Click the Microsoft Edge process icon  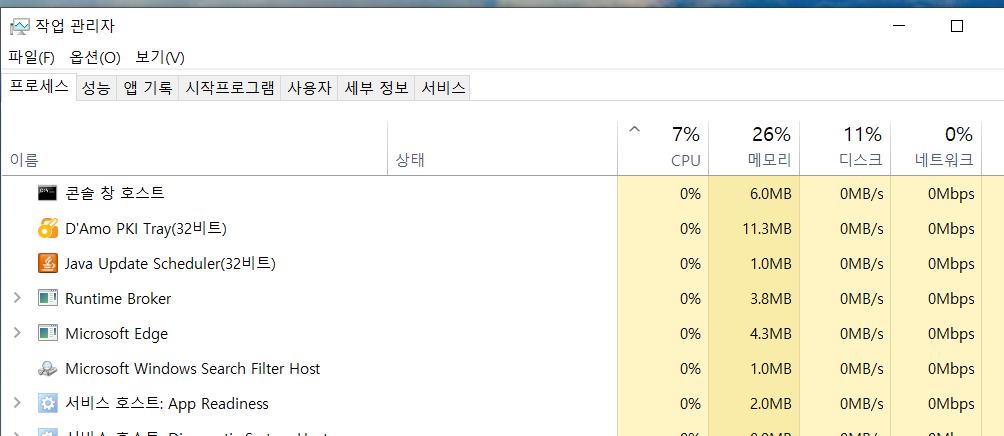tap(48, 334)
